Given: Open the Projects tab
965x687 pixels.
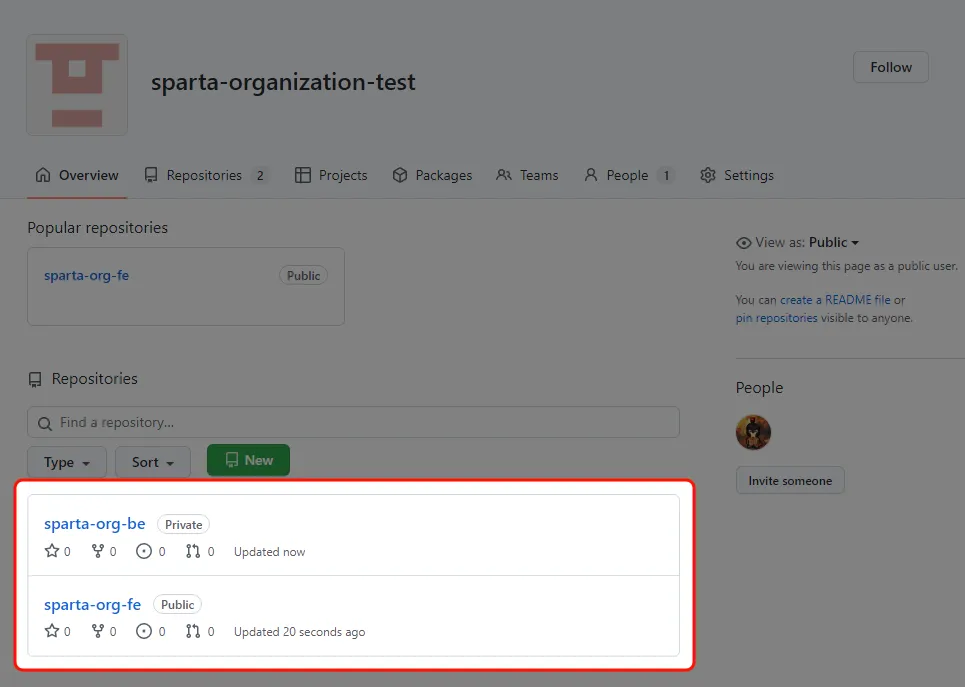Looking at the screenshot, I should tap(331, 175).
